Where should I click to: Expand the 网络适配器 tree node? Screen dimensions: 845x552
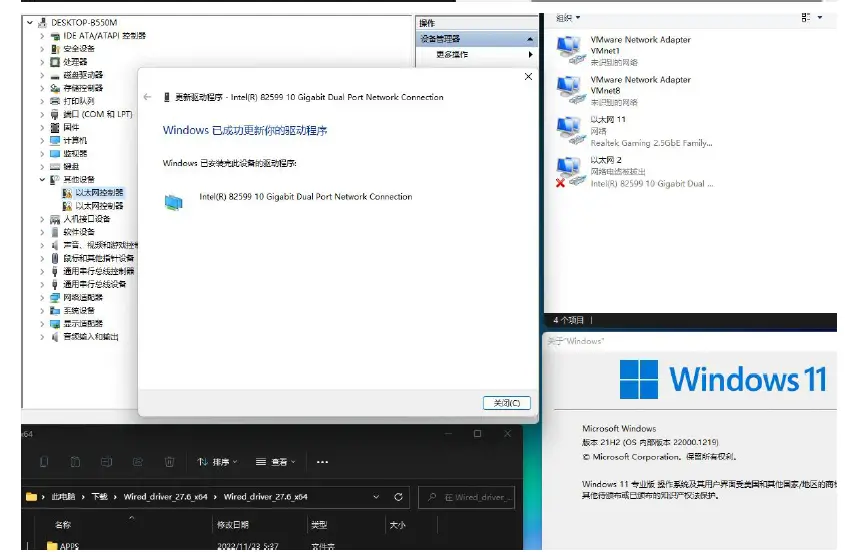click(x=42, y=297)
